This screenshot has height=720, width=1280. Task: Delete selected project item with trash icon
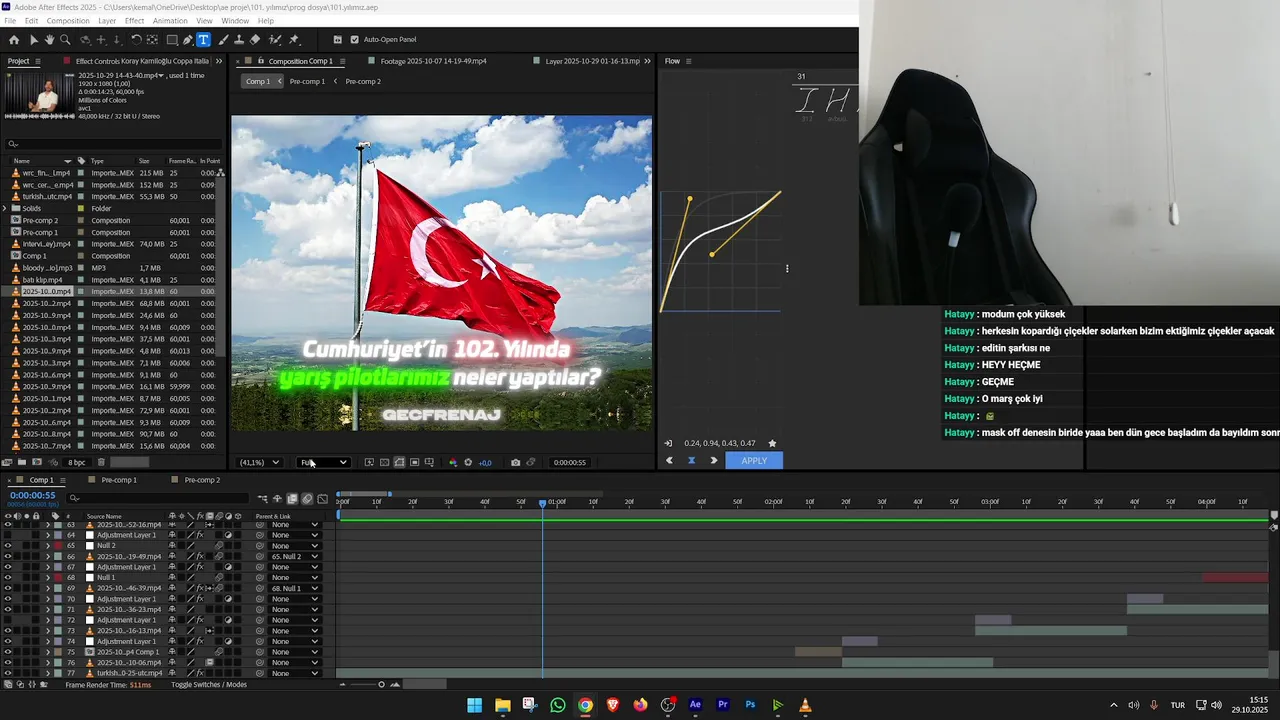(x=101, y=462)
